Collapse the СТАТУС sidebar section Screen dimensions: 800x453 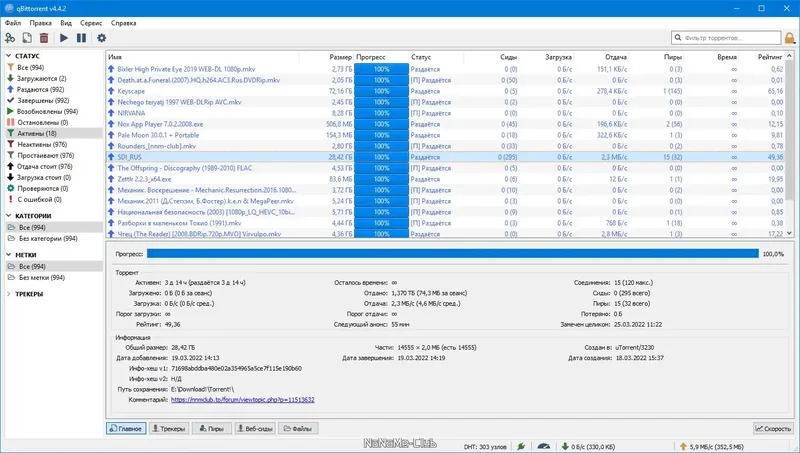click(9, 56)
